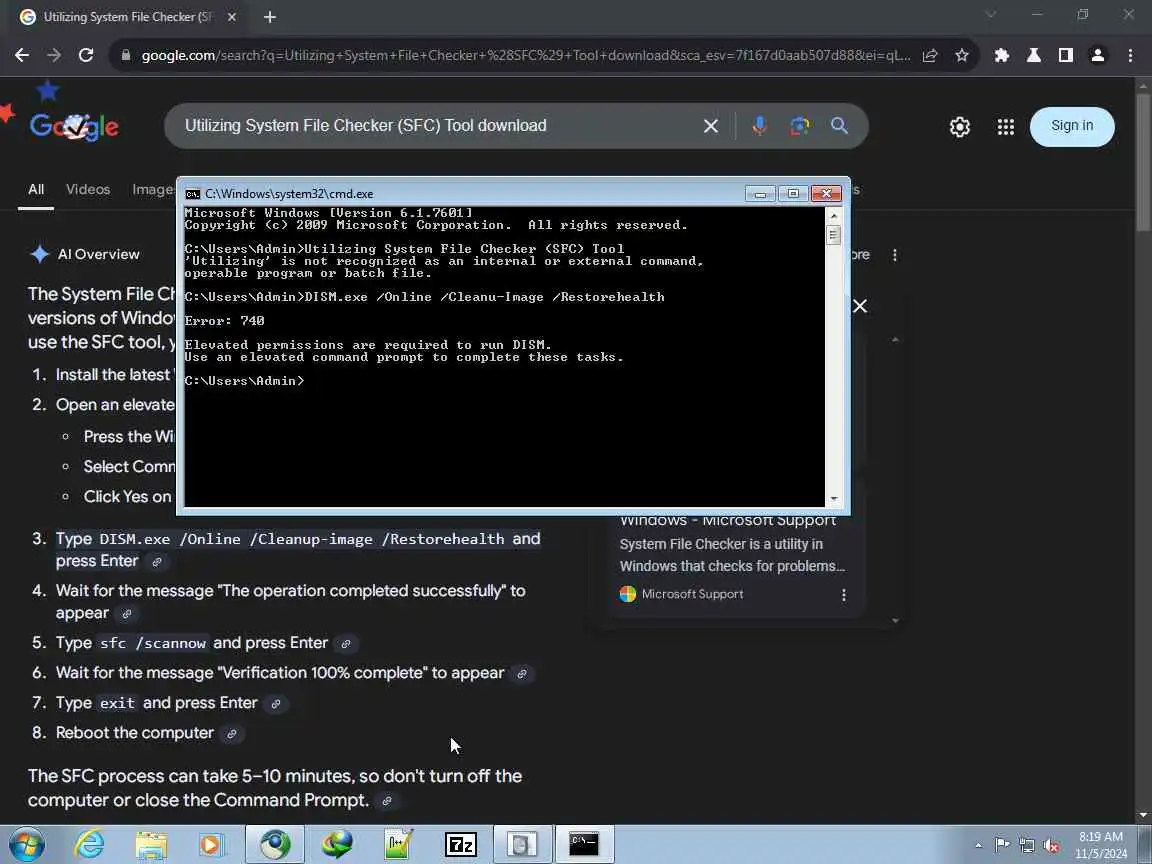Click the sources panel scroll down arrow

click(x=895, y=621)
